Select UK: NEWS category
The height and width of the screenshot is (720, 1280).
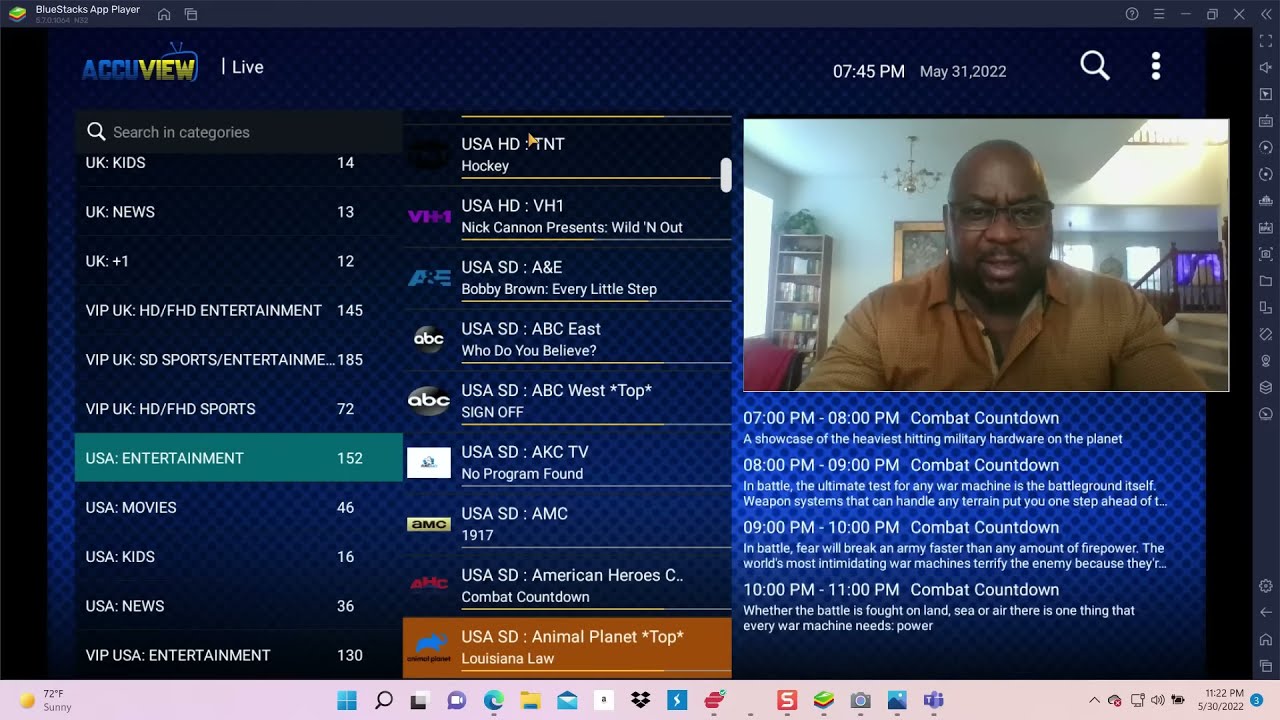[238, 212]
